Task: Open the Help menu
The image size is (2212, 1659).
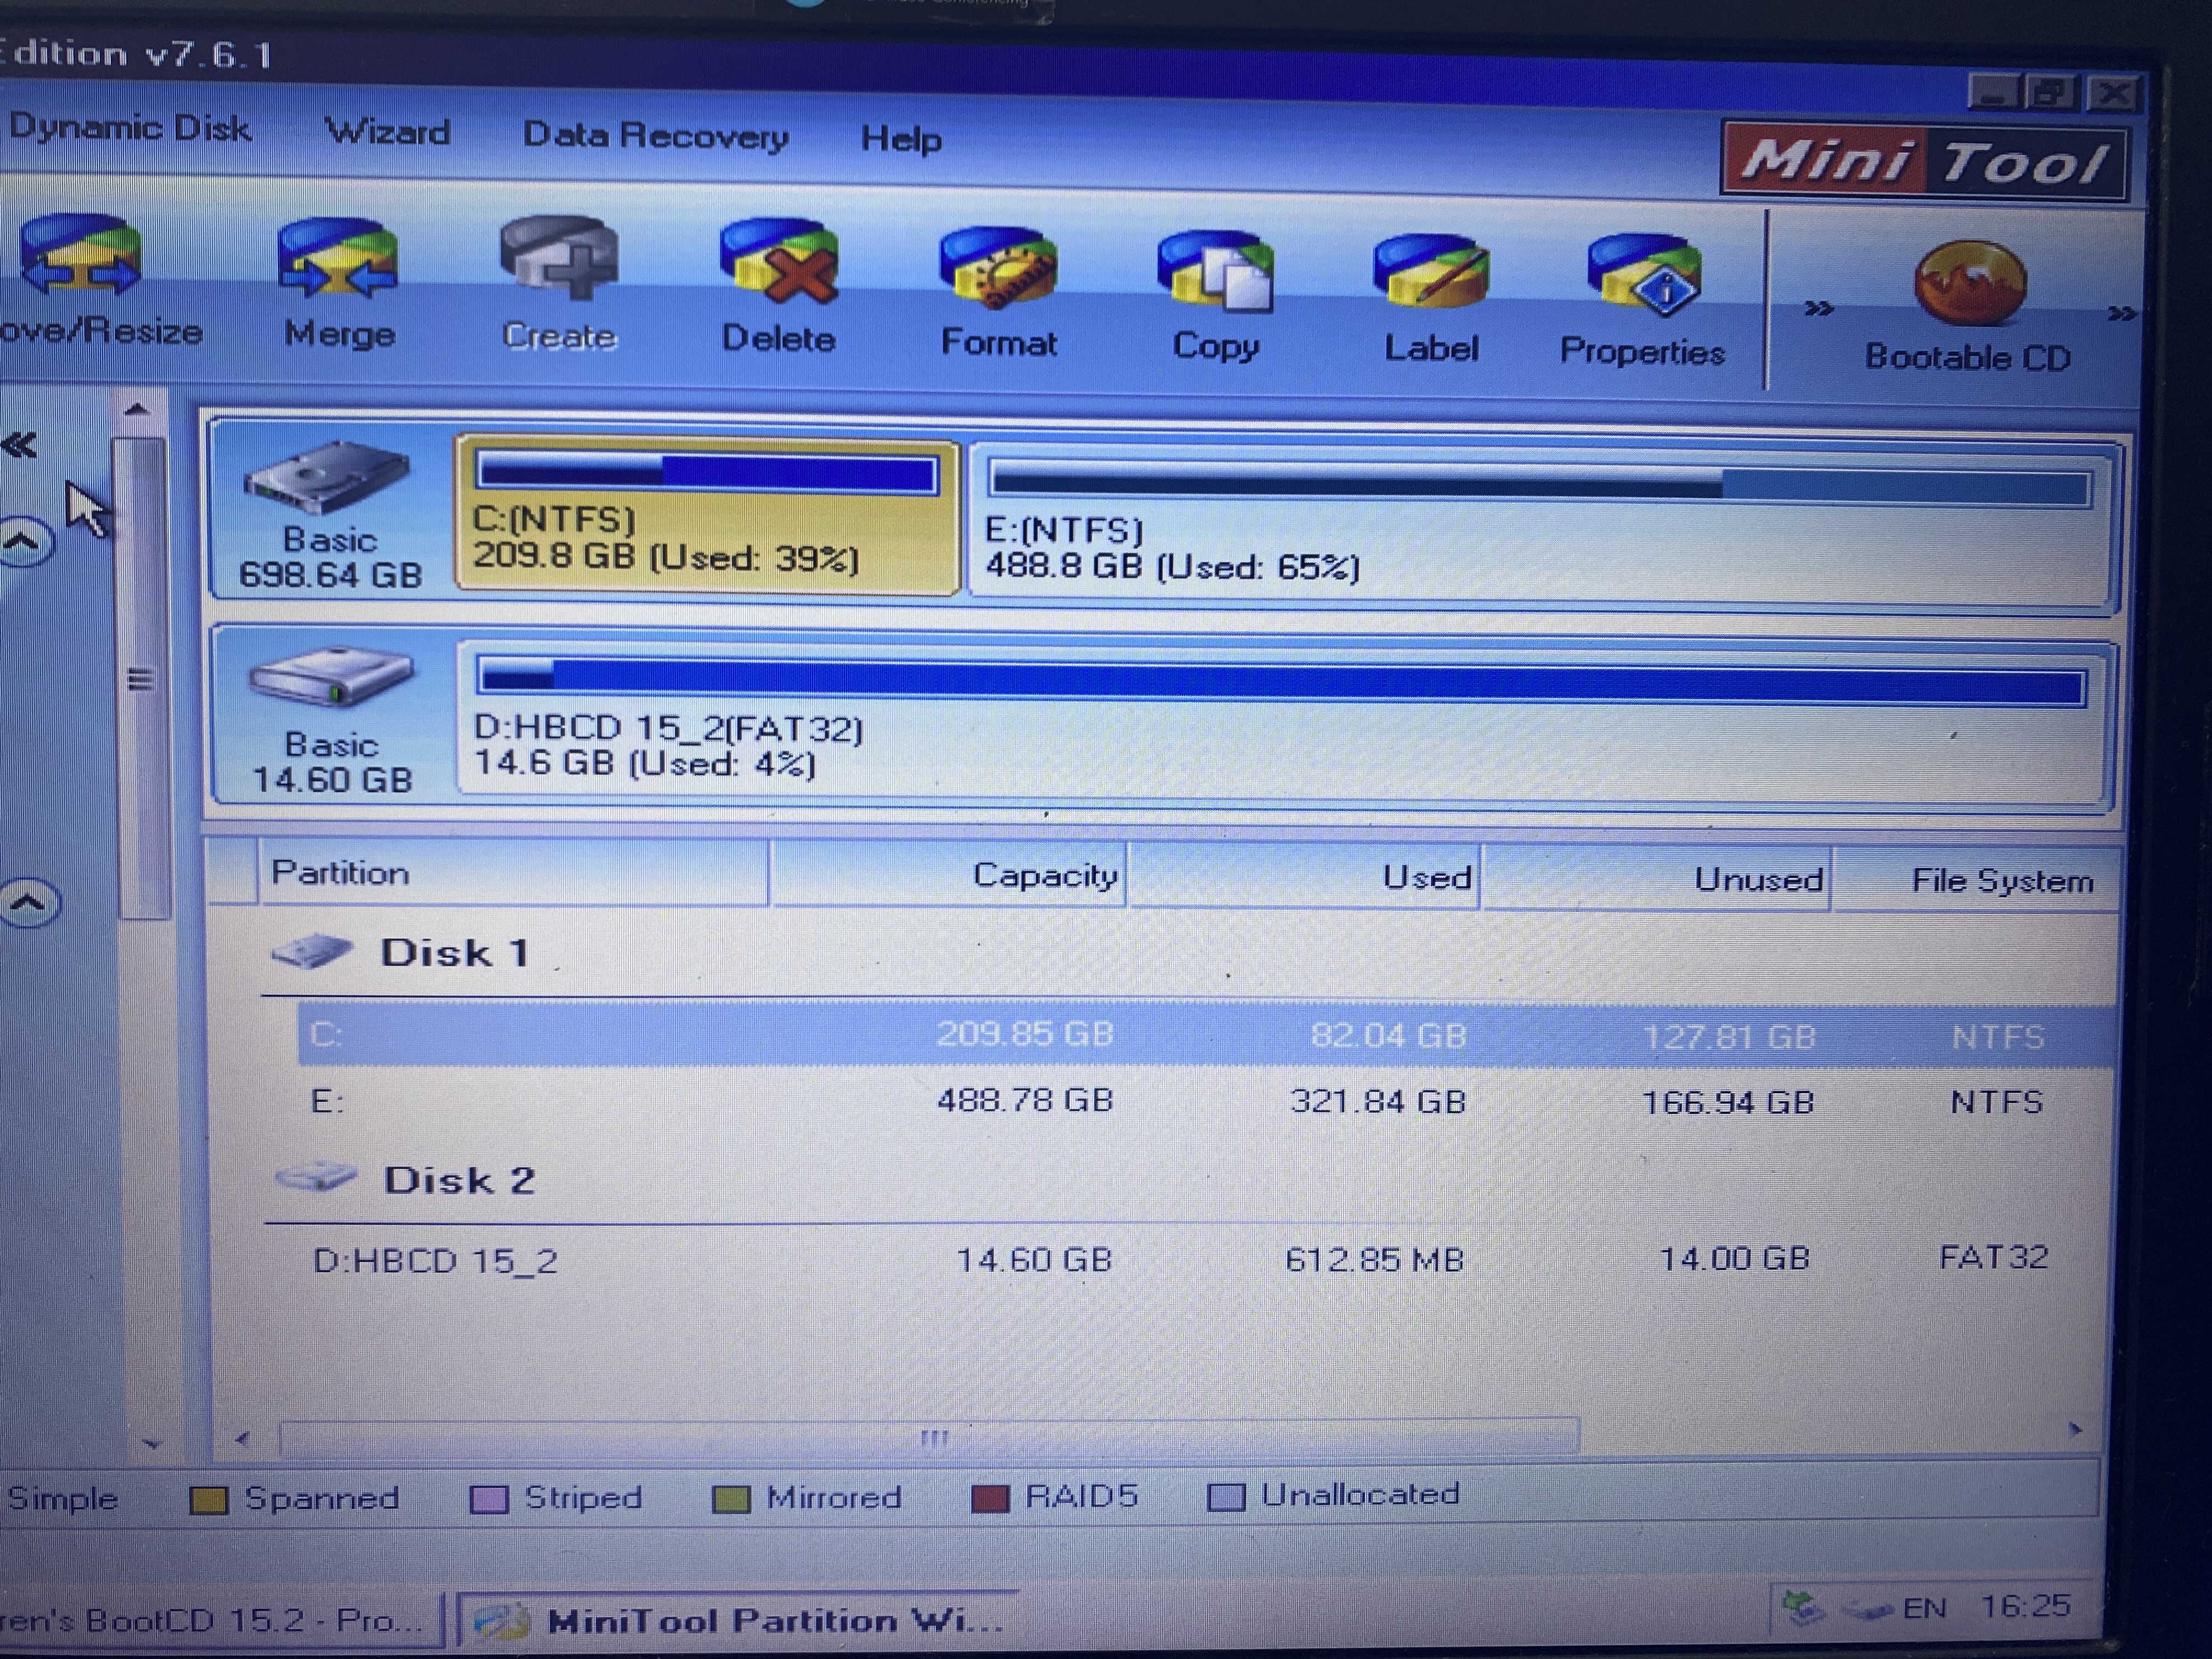Action: pyautogui.click(x=901, y=139)
